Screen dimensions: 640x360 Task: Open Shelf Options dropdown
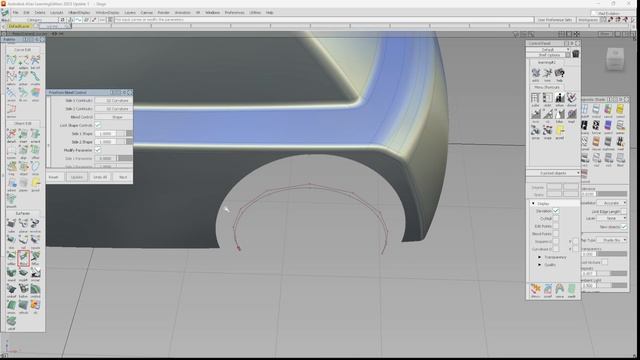click(x=548, y=55)
